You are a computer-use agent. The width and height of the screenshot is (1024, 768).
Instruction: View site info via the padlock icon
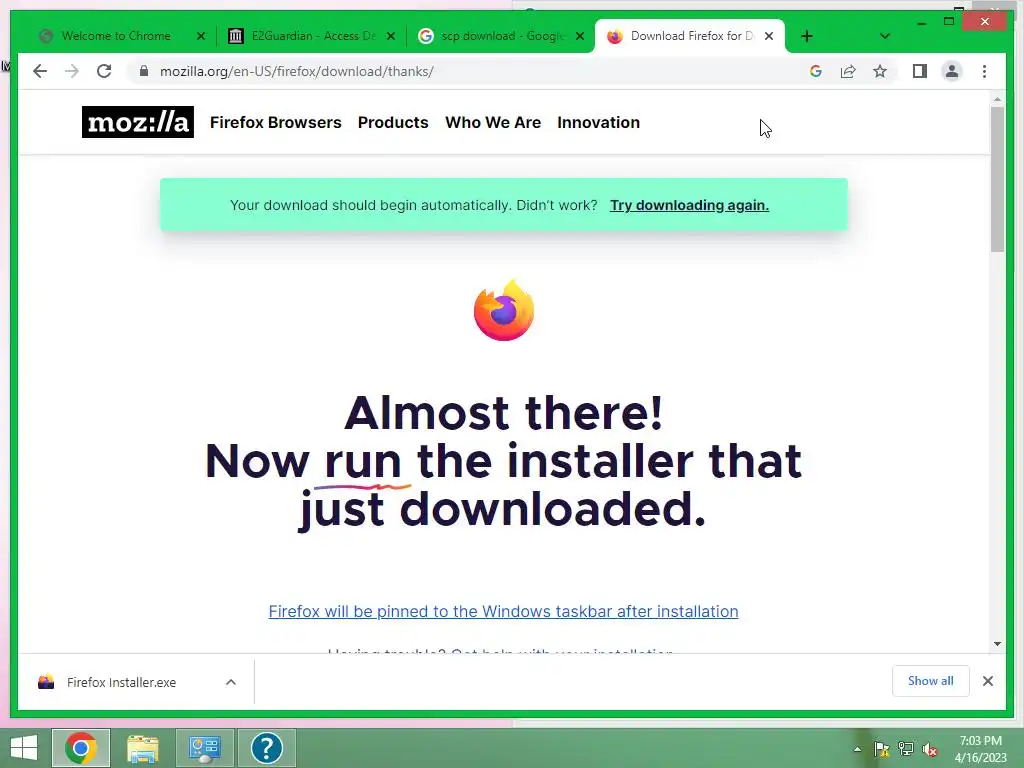144,71
